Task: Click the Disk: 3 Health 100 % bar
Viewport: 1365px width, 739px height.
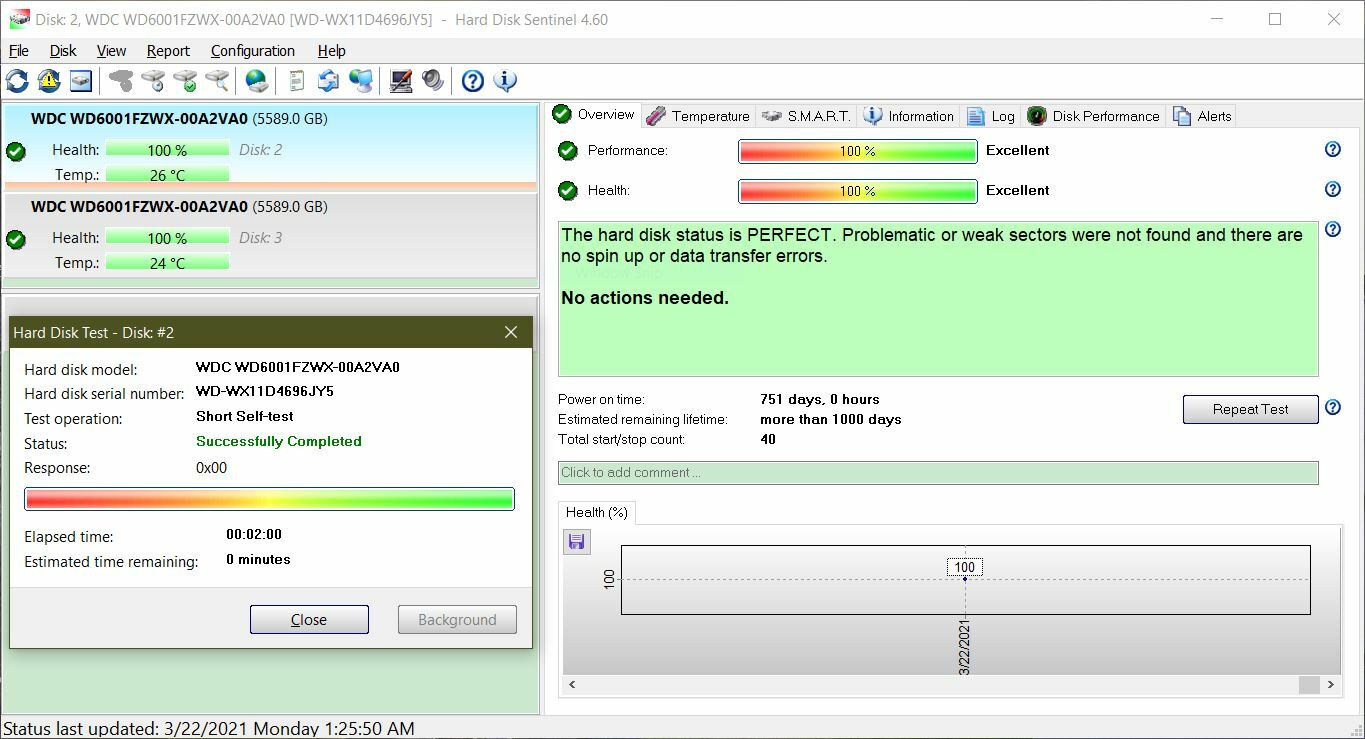Action: 167,238
